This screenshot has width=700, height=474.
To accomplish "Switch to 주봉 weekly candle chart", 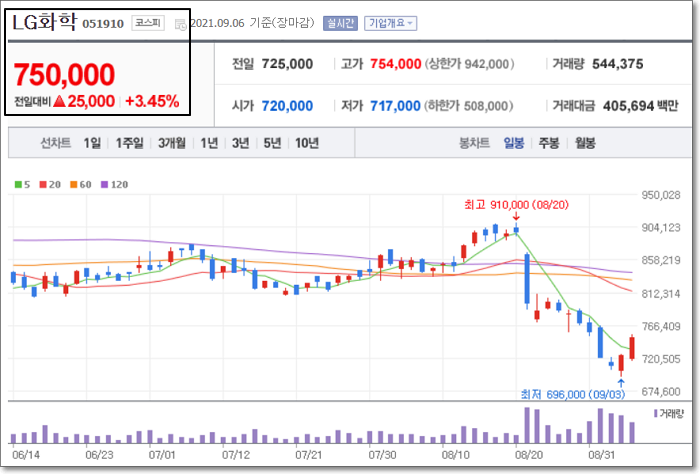I will click(x=549, y=143).
